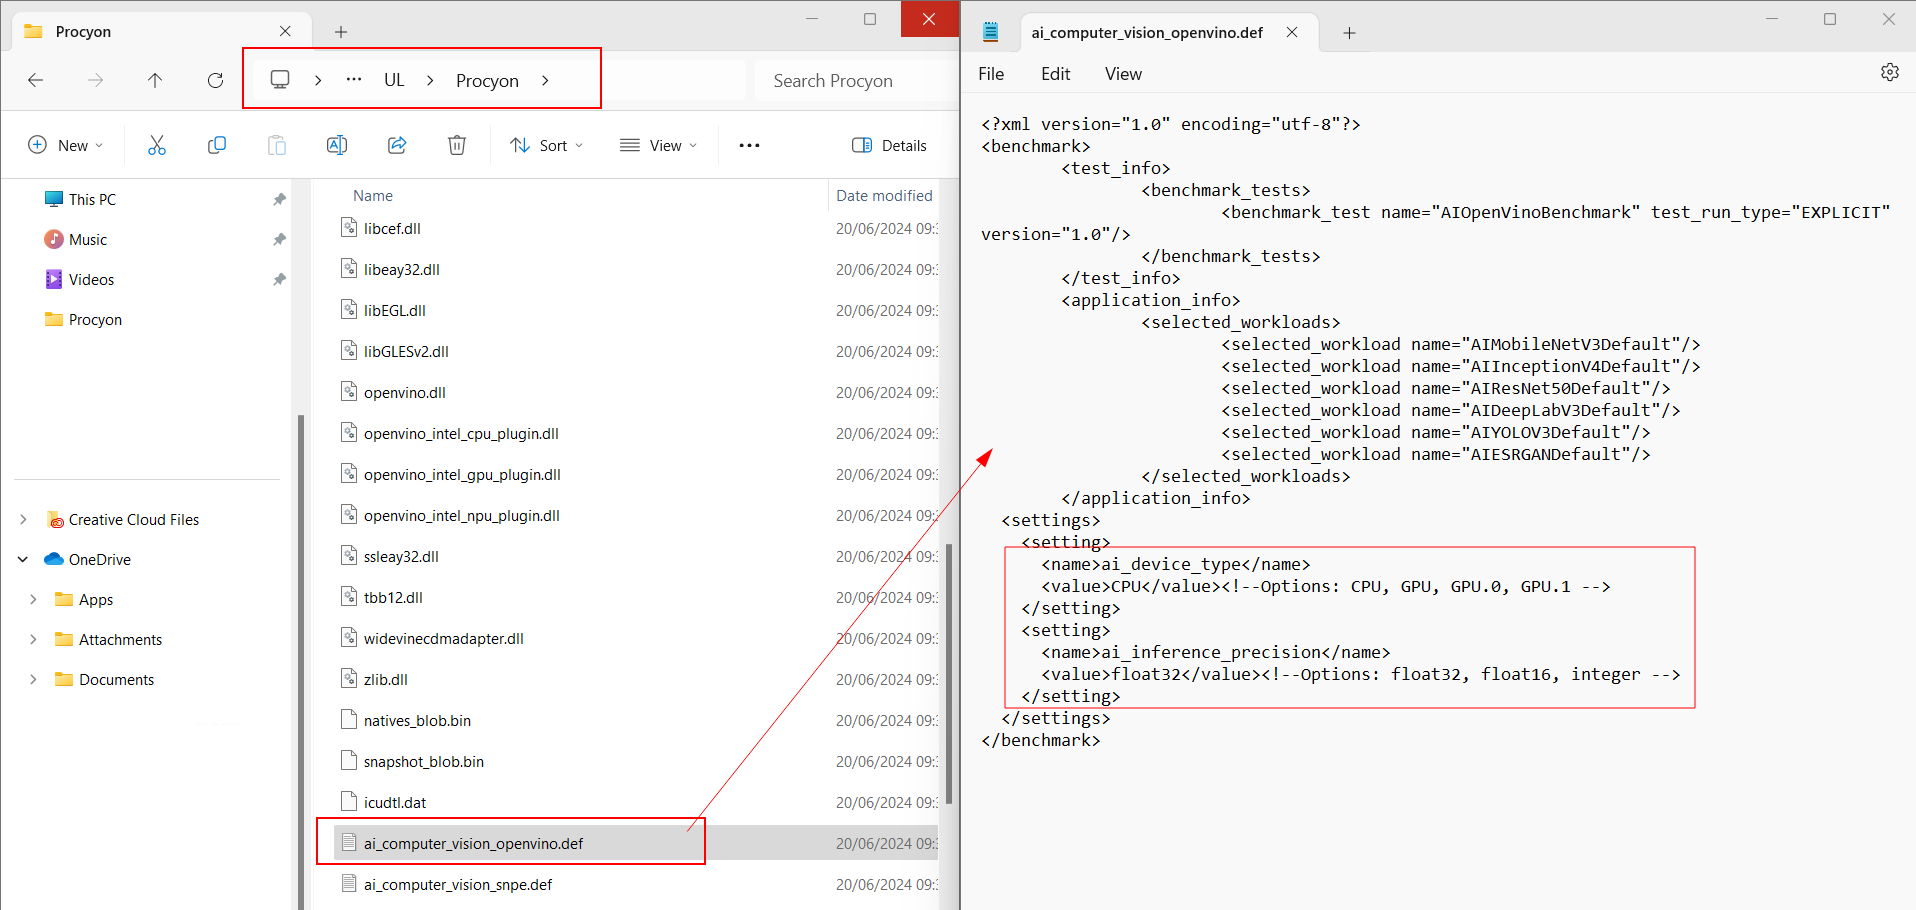This screenshot has height=910, width=1916.
Task: Open the View menu in Notepad
Action: click(x=1123, y=74)
